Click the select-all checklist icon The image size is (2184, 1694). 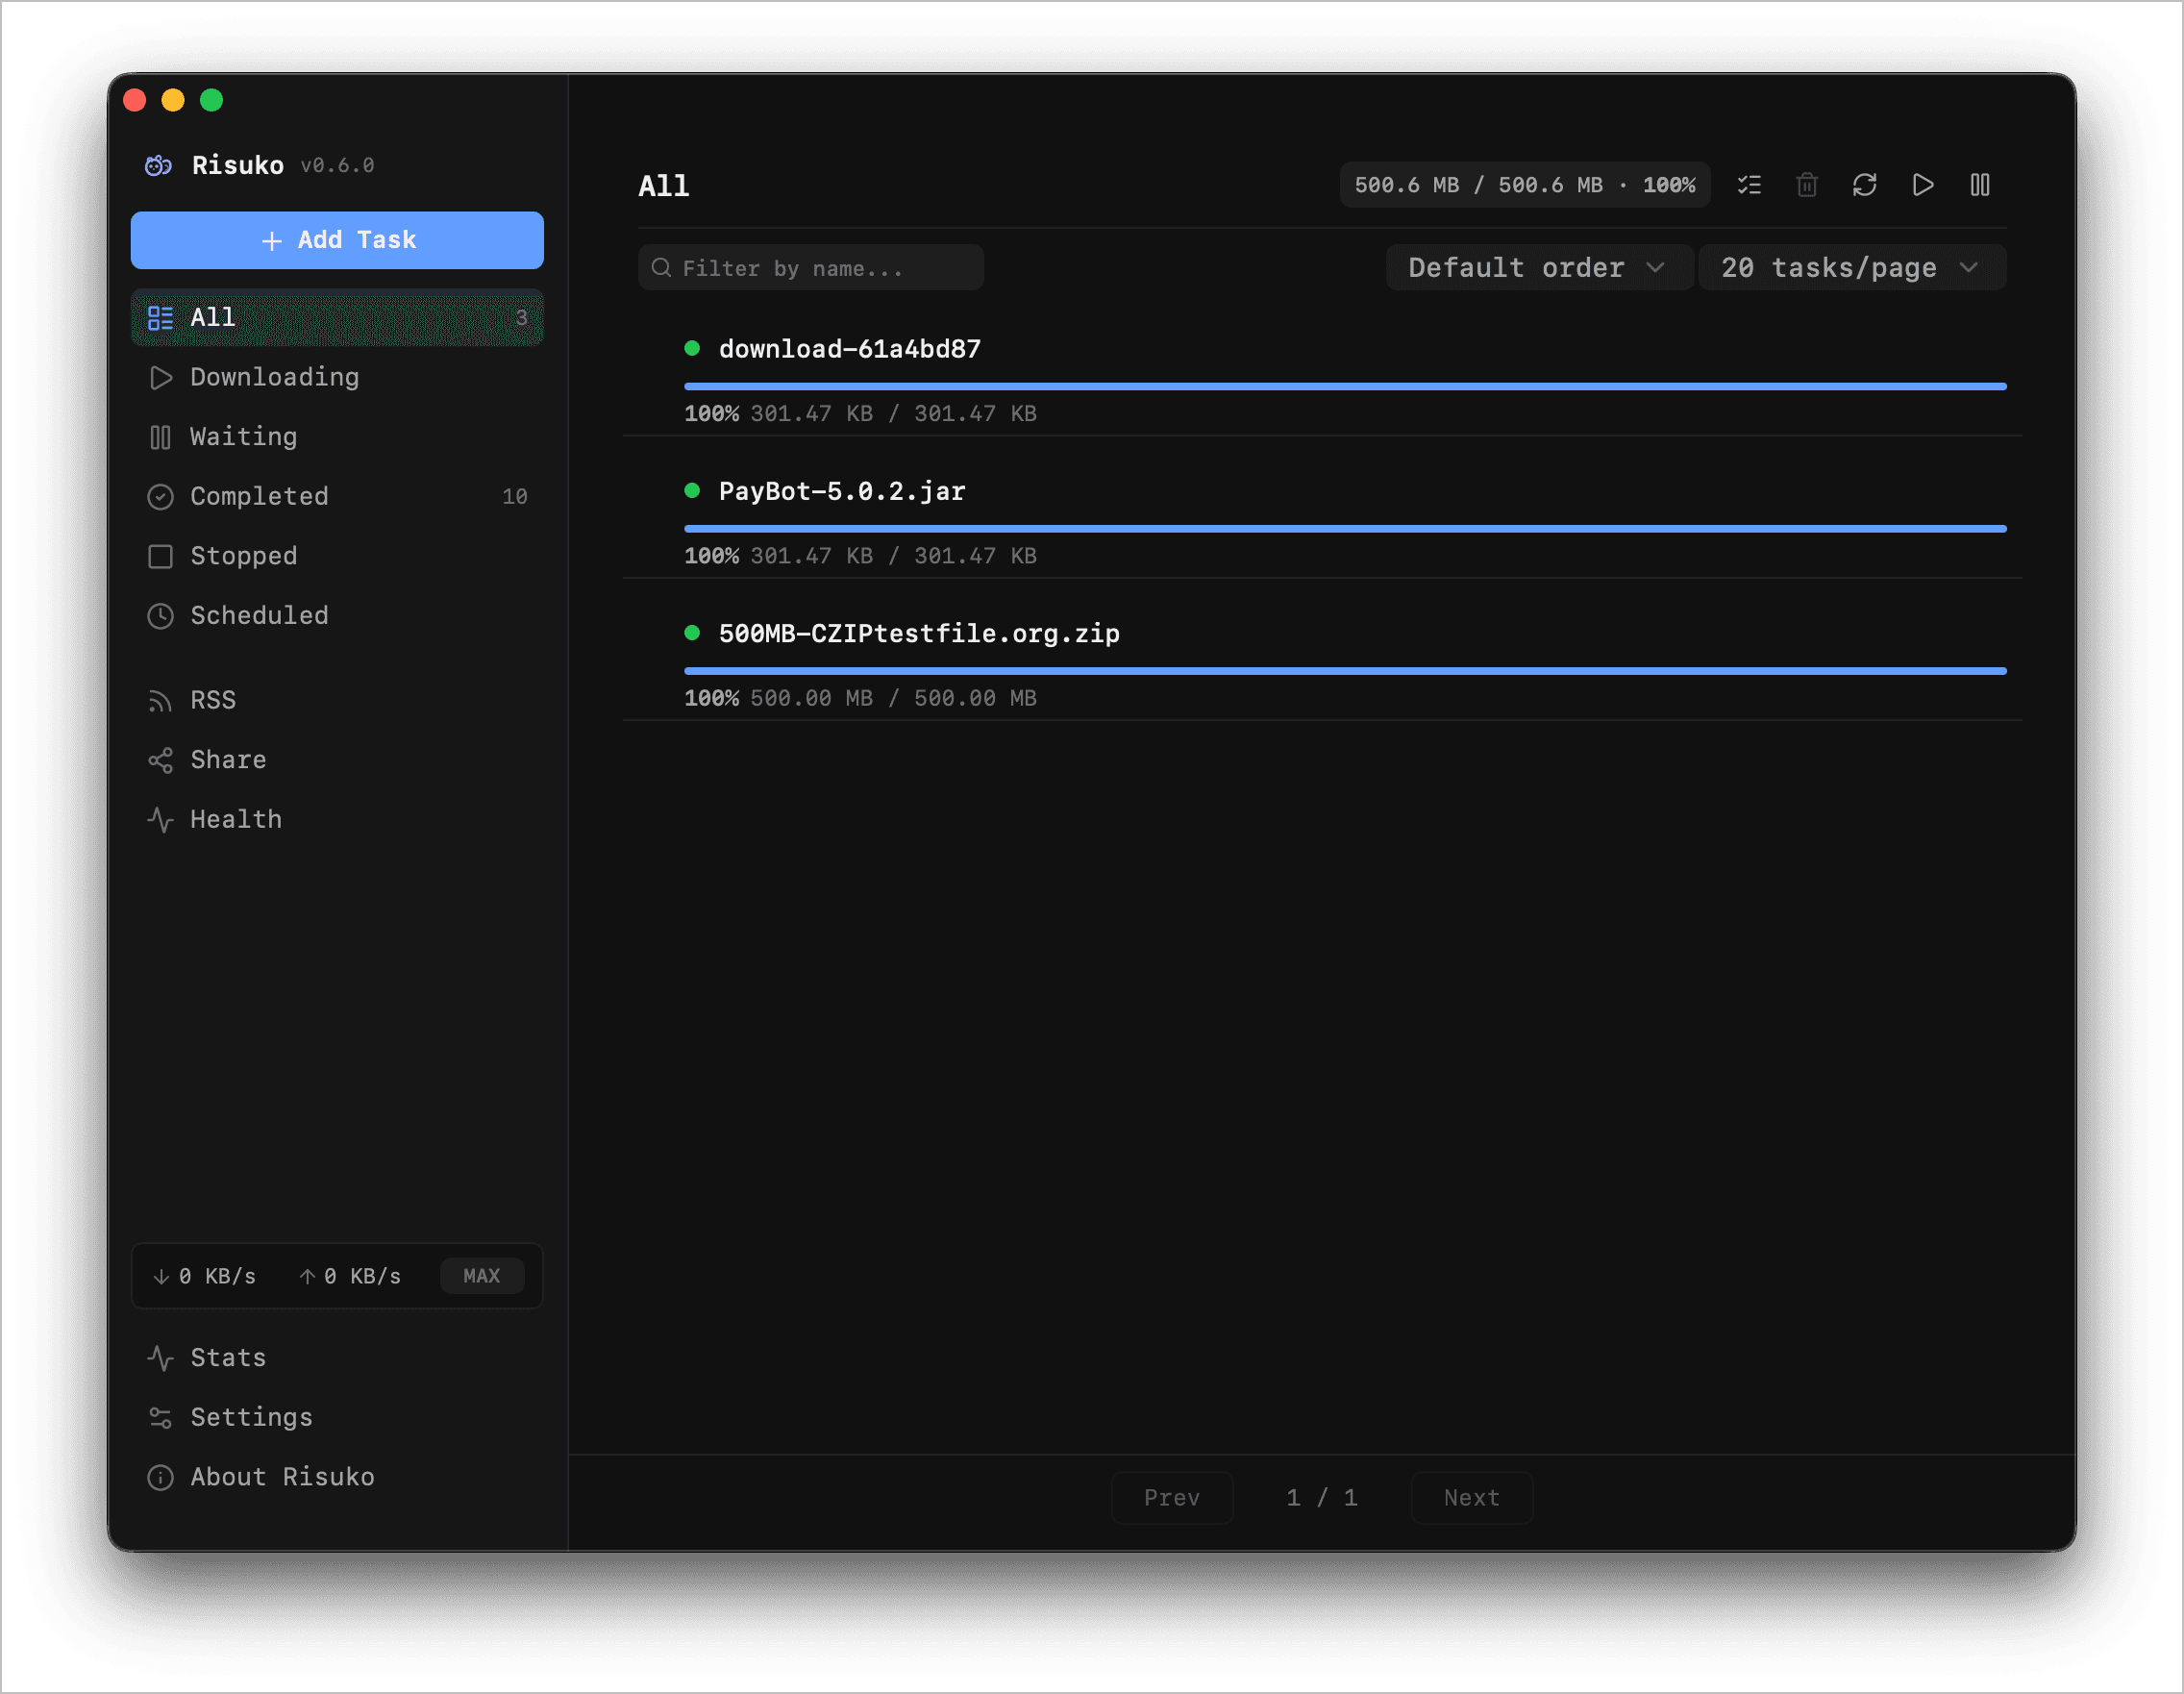click(1749, 185)
